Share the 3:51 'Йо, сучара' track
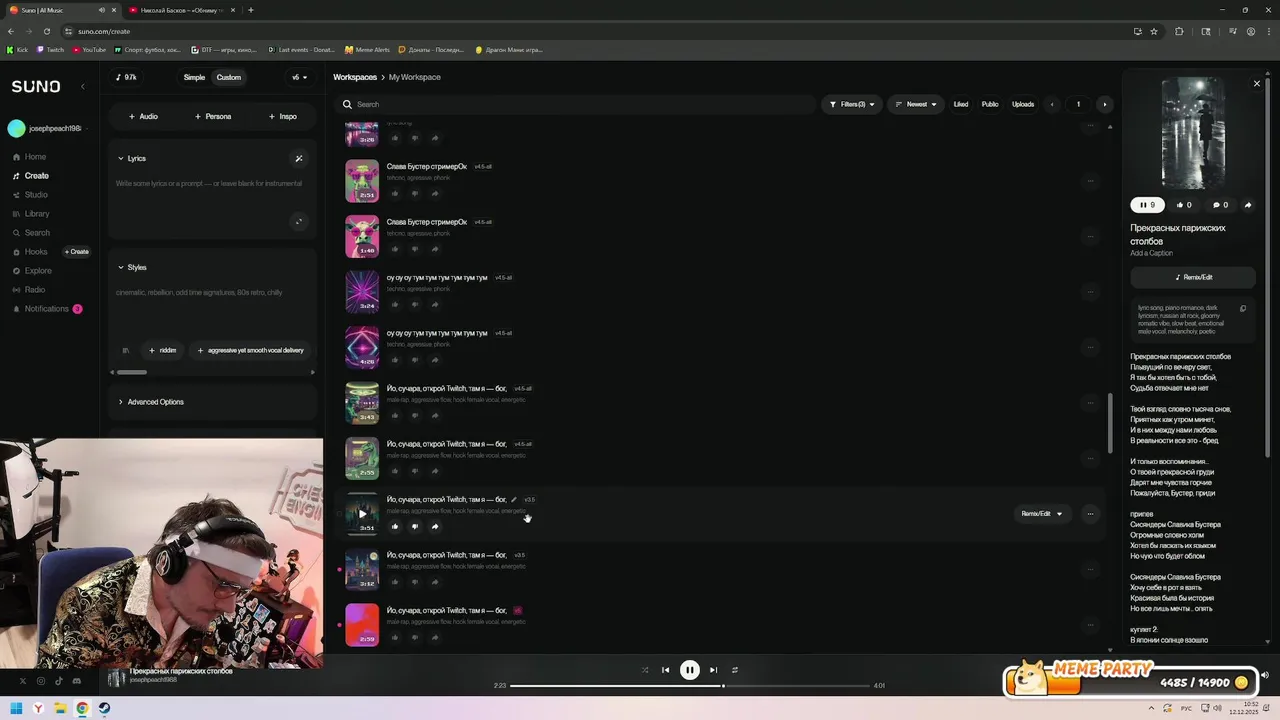The height and width of the screenshot is (720, 1280). (435, 526)
